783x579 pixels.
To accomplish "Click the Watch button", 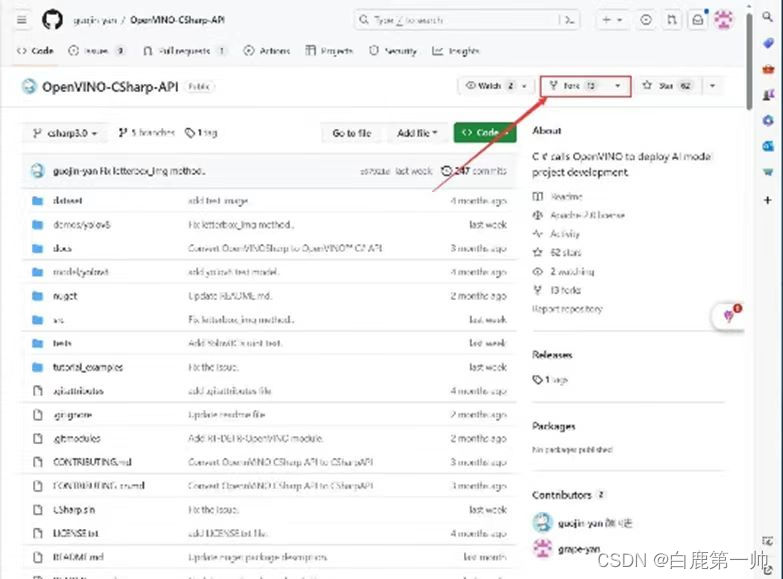I will tap(489, 86).
